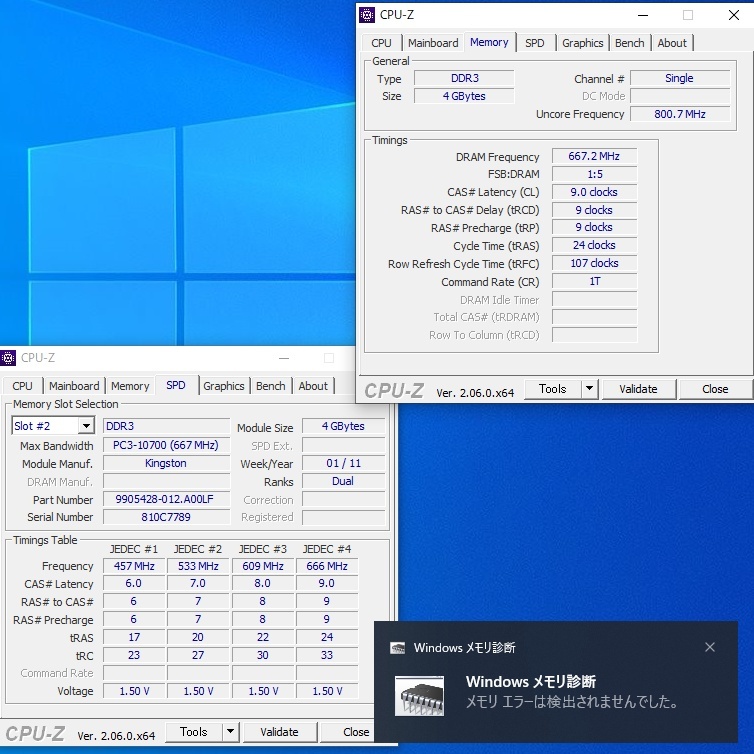The height and width of the screenshot is (754, 754).
Task: Close the CPU-Z SPD window from title bar
Action: point(373,358)
